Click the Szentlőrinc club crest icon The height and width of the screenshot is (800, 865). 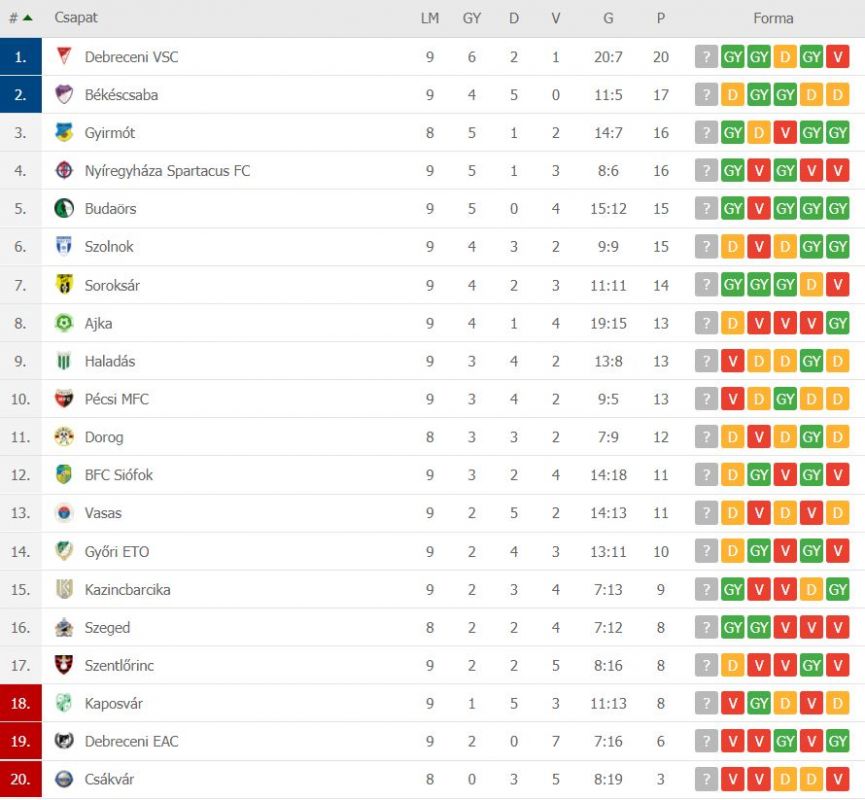(64, 665)
